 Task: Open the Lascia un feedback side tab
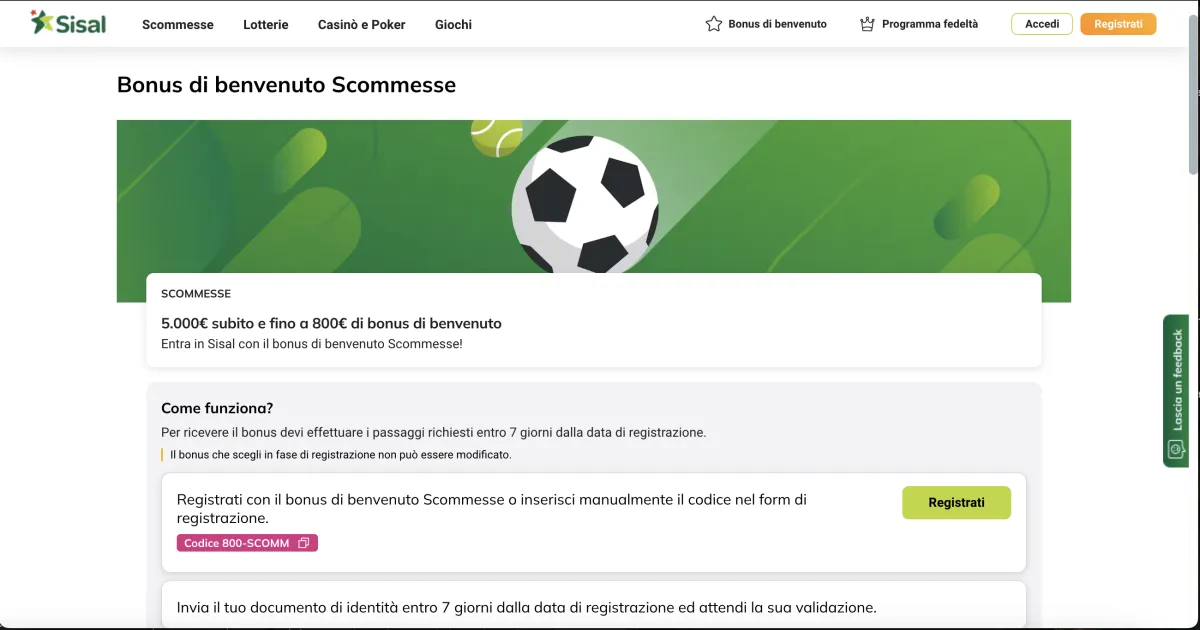click(1176, 391)
